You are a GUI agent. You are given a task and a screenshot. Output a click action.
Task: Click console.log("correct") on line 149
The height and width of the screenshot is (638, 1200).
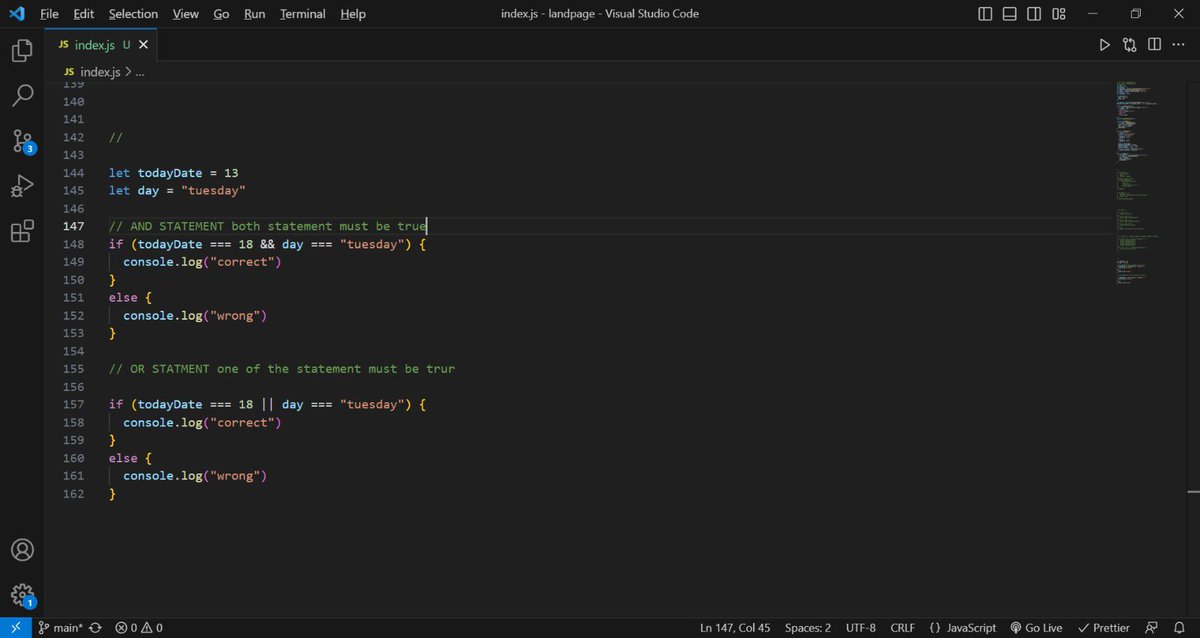tap(202, 262)
